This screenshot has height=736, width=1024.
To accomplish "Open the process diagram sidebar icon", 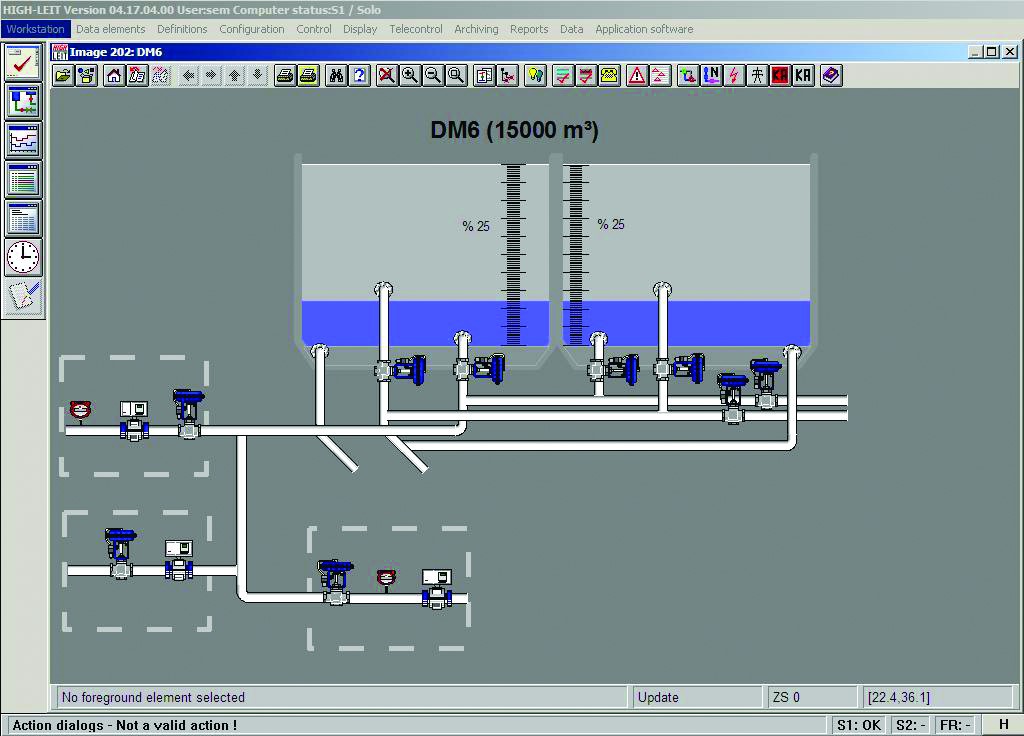I will (x=23, y=101).
